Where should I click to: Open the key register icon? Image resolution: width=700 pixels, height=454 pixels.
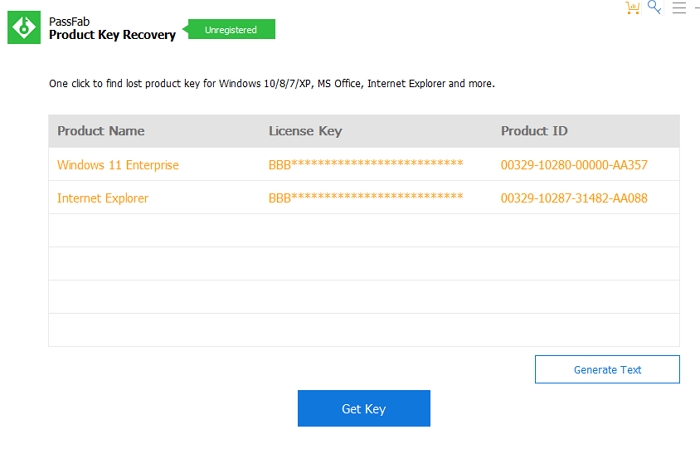pos(654,7)
